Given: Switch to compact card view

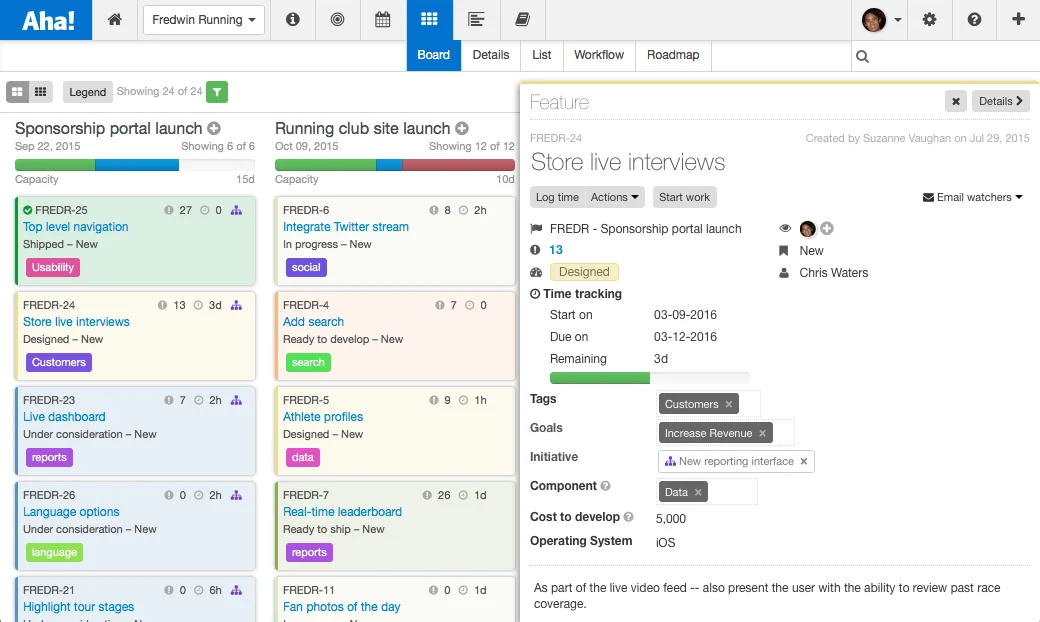Looking at the screenshot, I should [40, 92].
